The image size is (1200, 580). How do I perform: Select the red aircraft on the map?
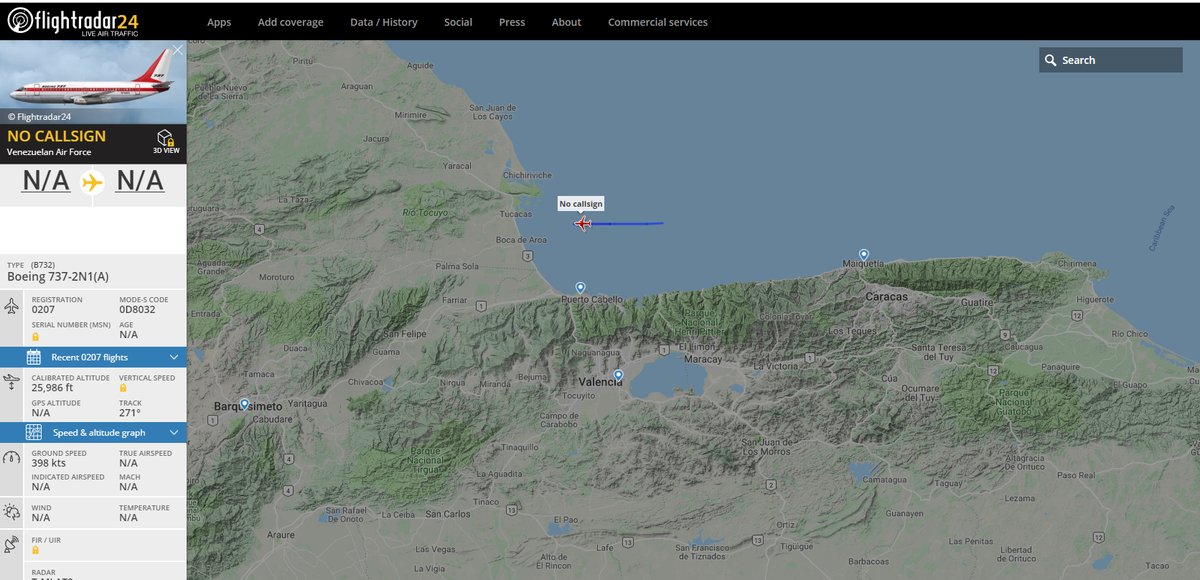(x=583, y=223)
